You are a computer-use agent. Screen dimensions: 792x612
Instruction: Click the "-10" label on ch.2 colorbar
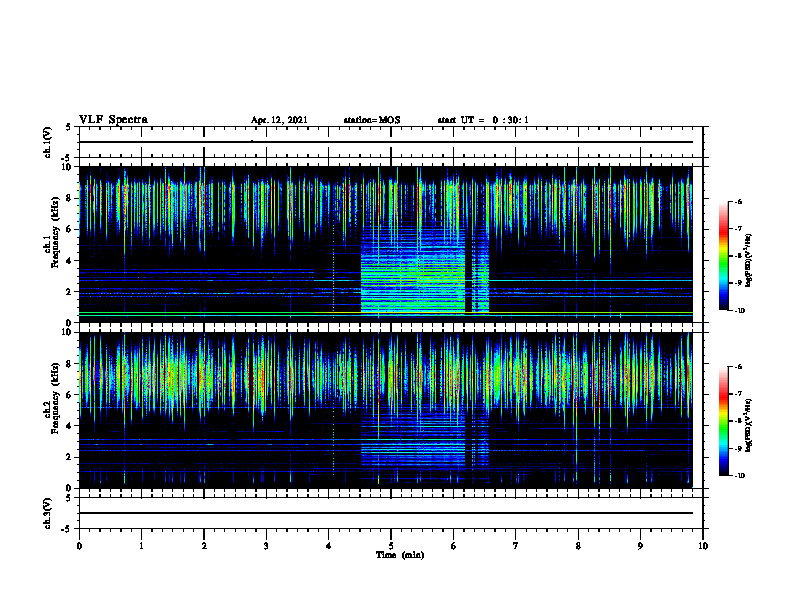coord(739,475)
